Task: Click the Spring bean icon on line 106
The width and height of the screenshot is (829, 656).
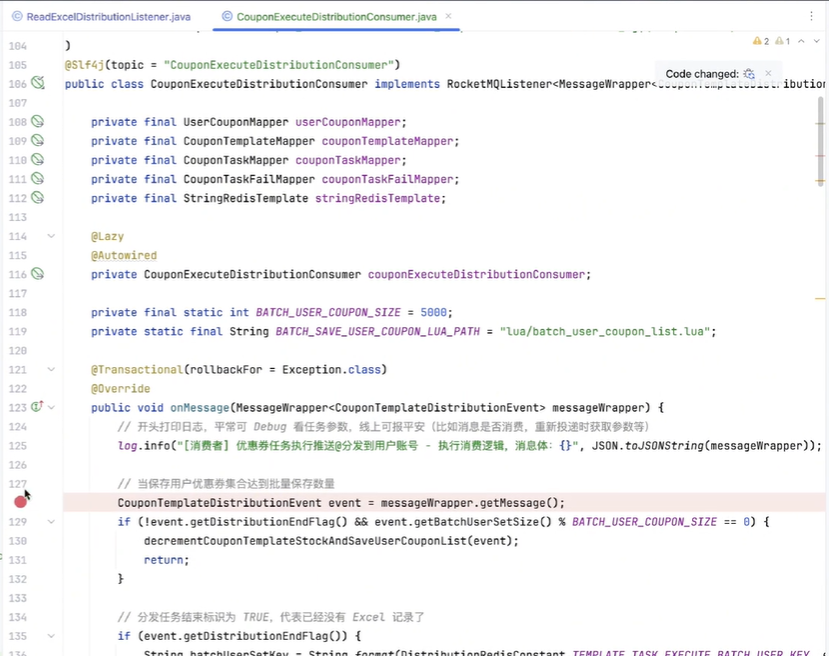Action: point(38,84)
